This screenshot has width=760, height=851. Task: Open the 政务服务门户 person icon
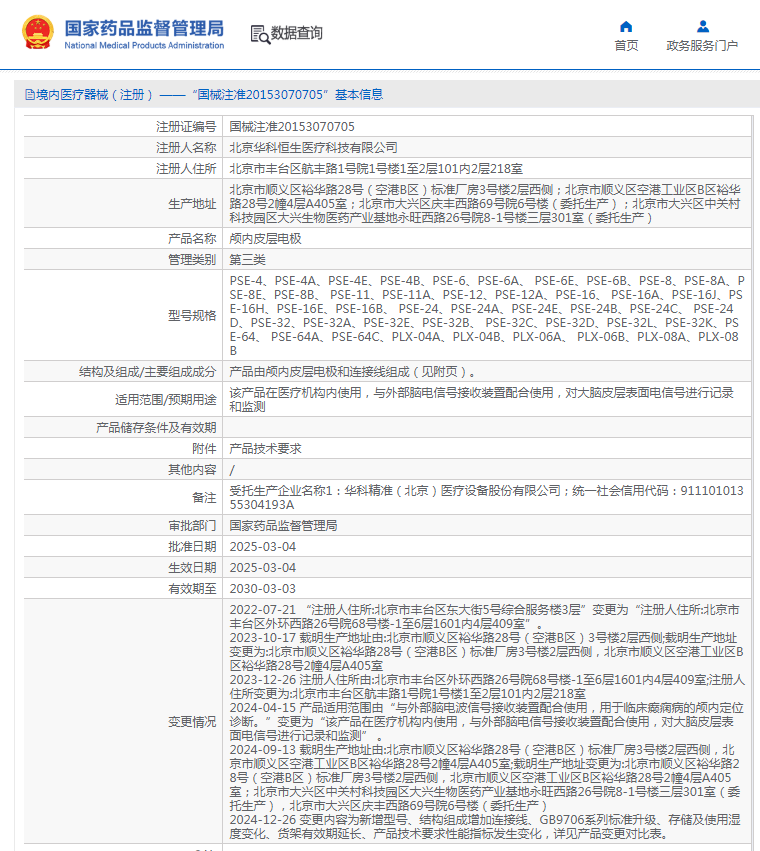click(702, 26)
